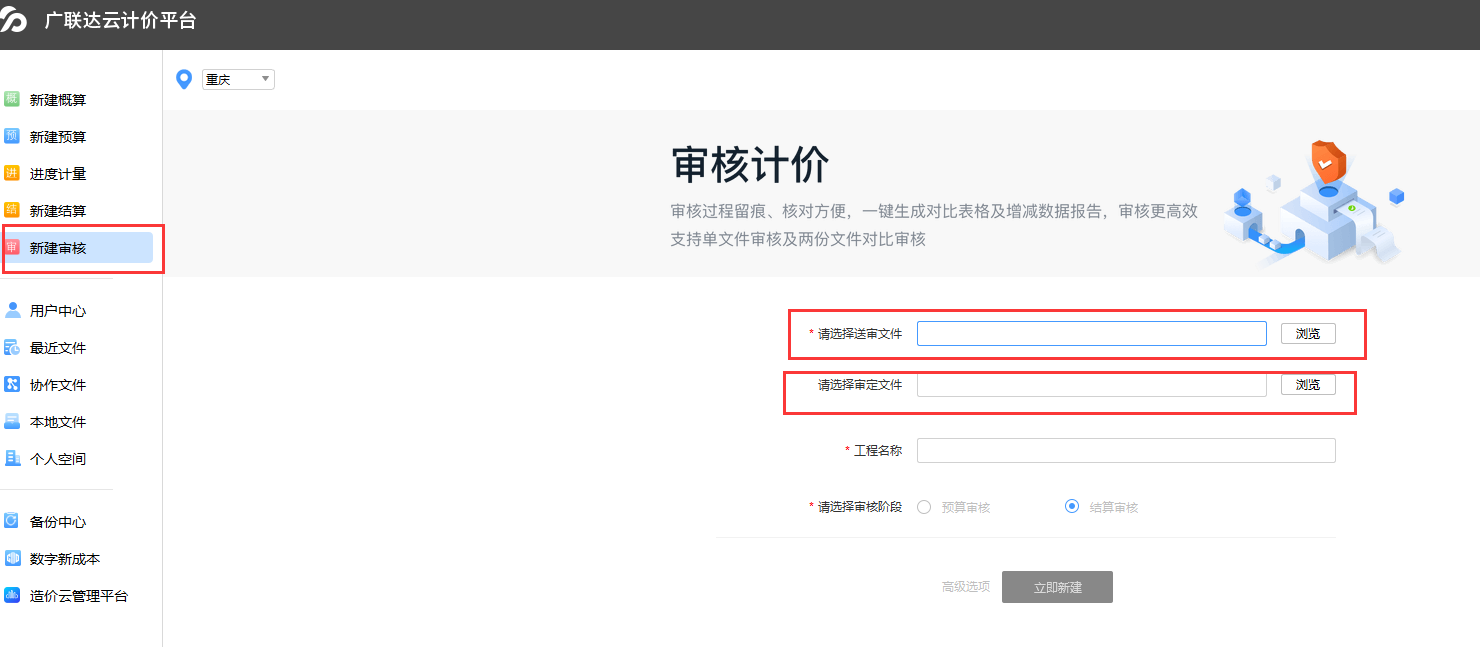Click 浏览 button for 送审文件
Screen dimensions: 1480x647
[1308, 334]
